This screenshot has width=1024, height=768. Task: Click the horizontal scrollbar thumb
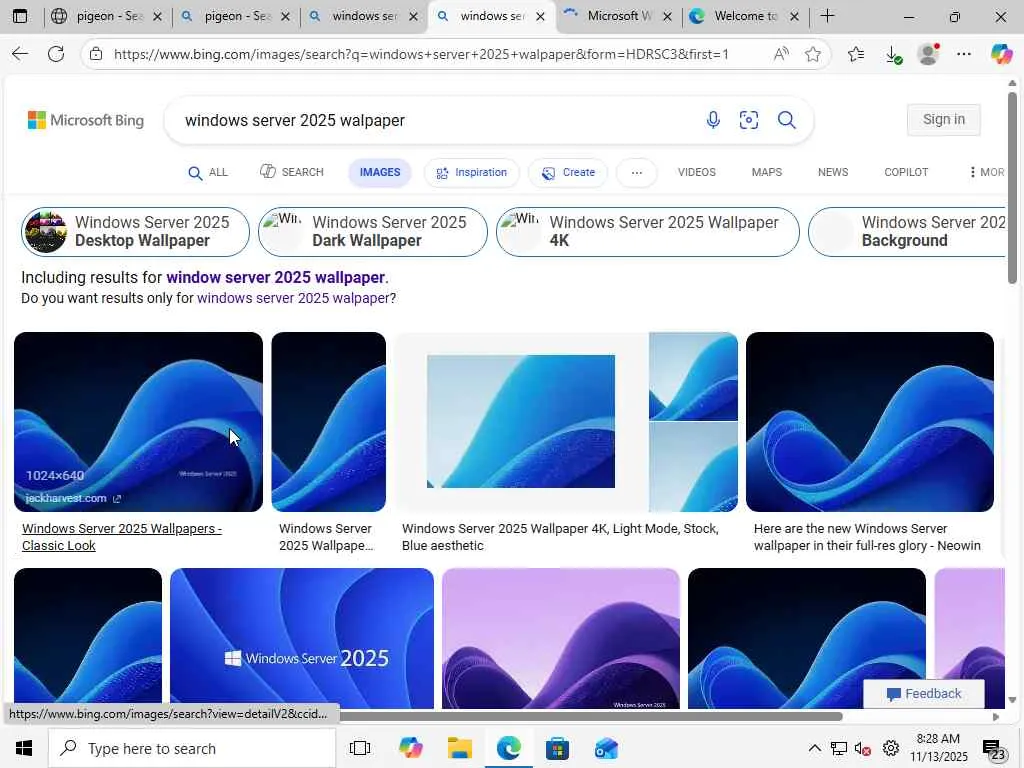(x=591, y=716)
